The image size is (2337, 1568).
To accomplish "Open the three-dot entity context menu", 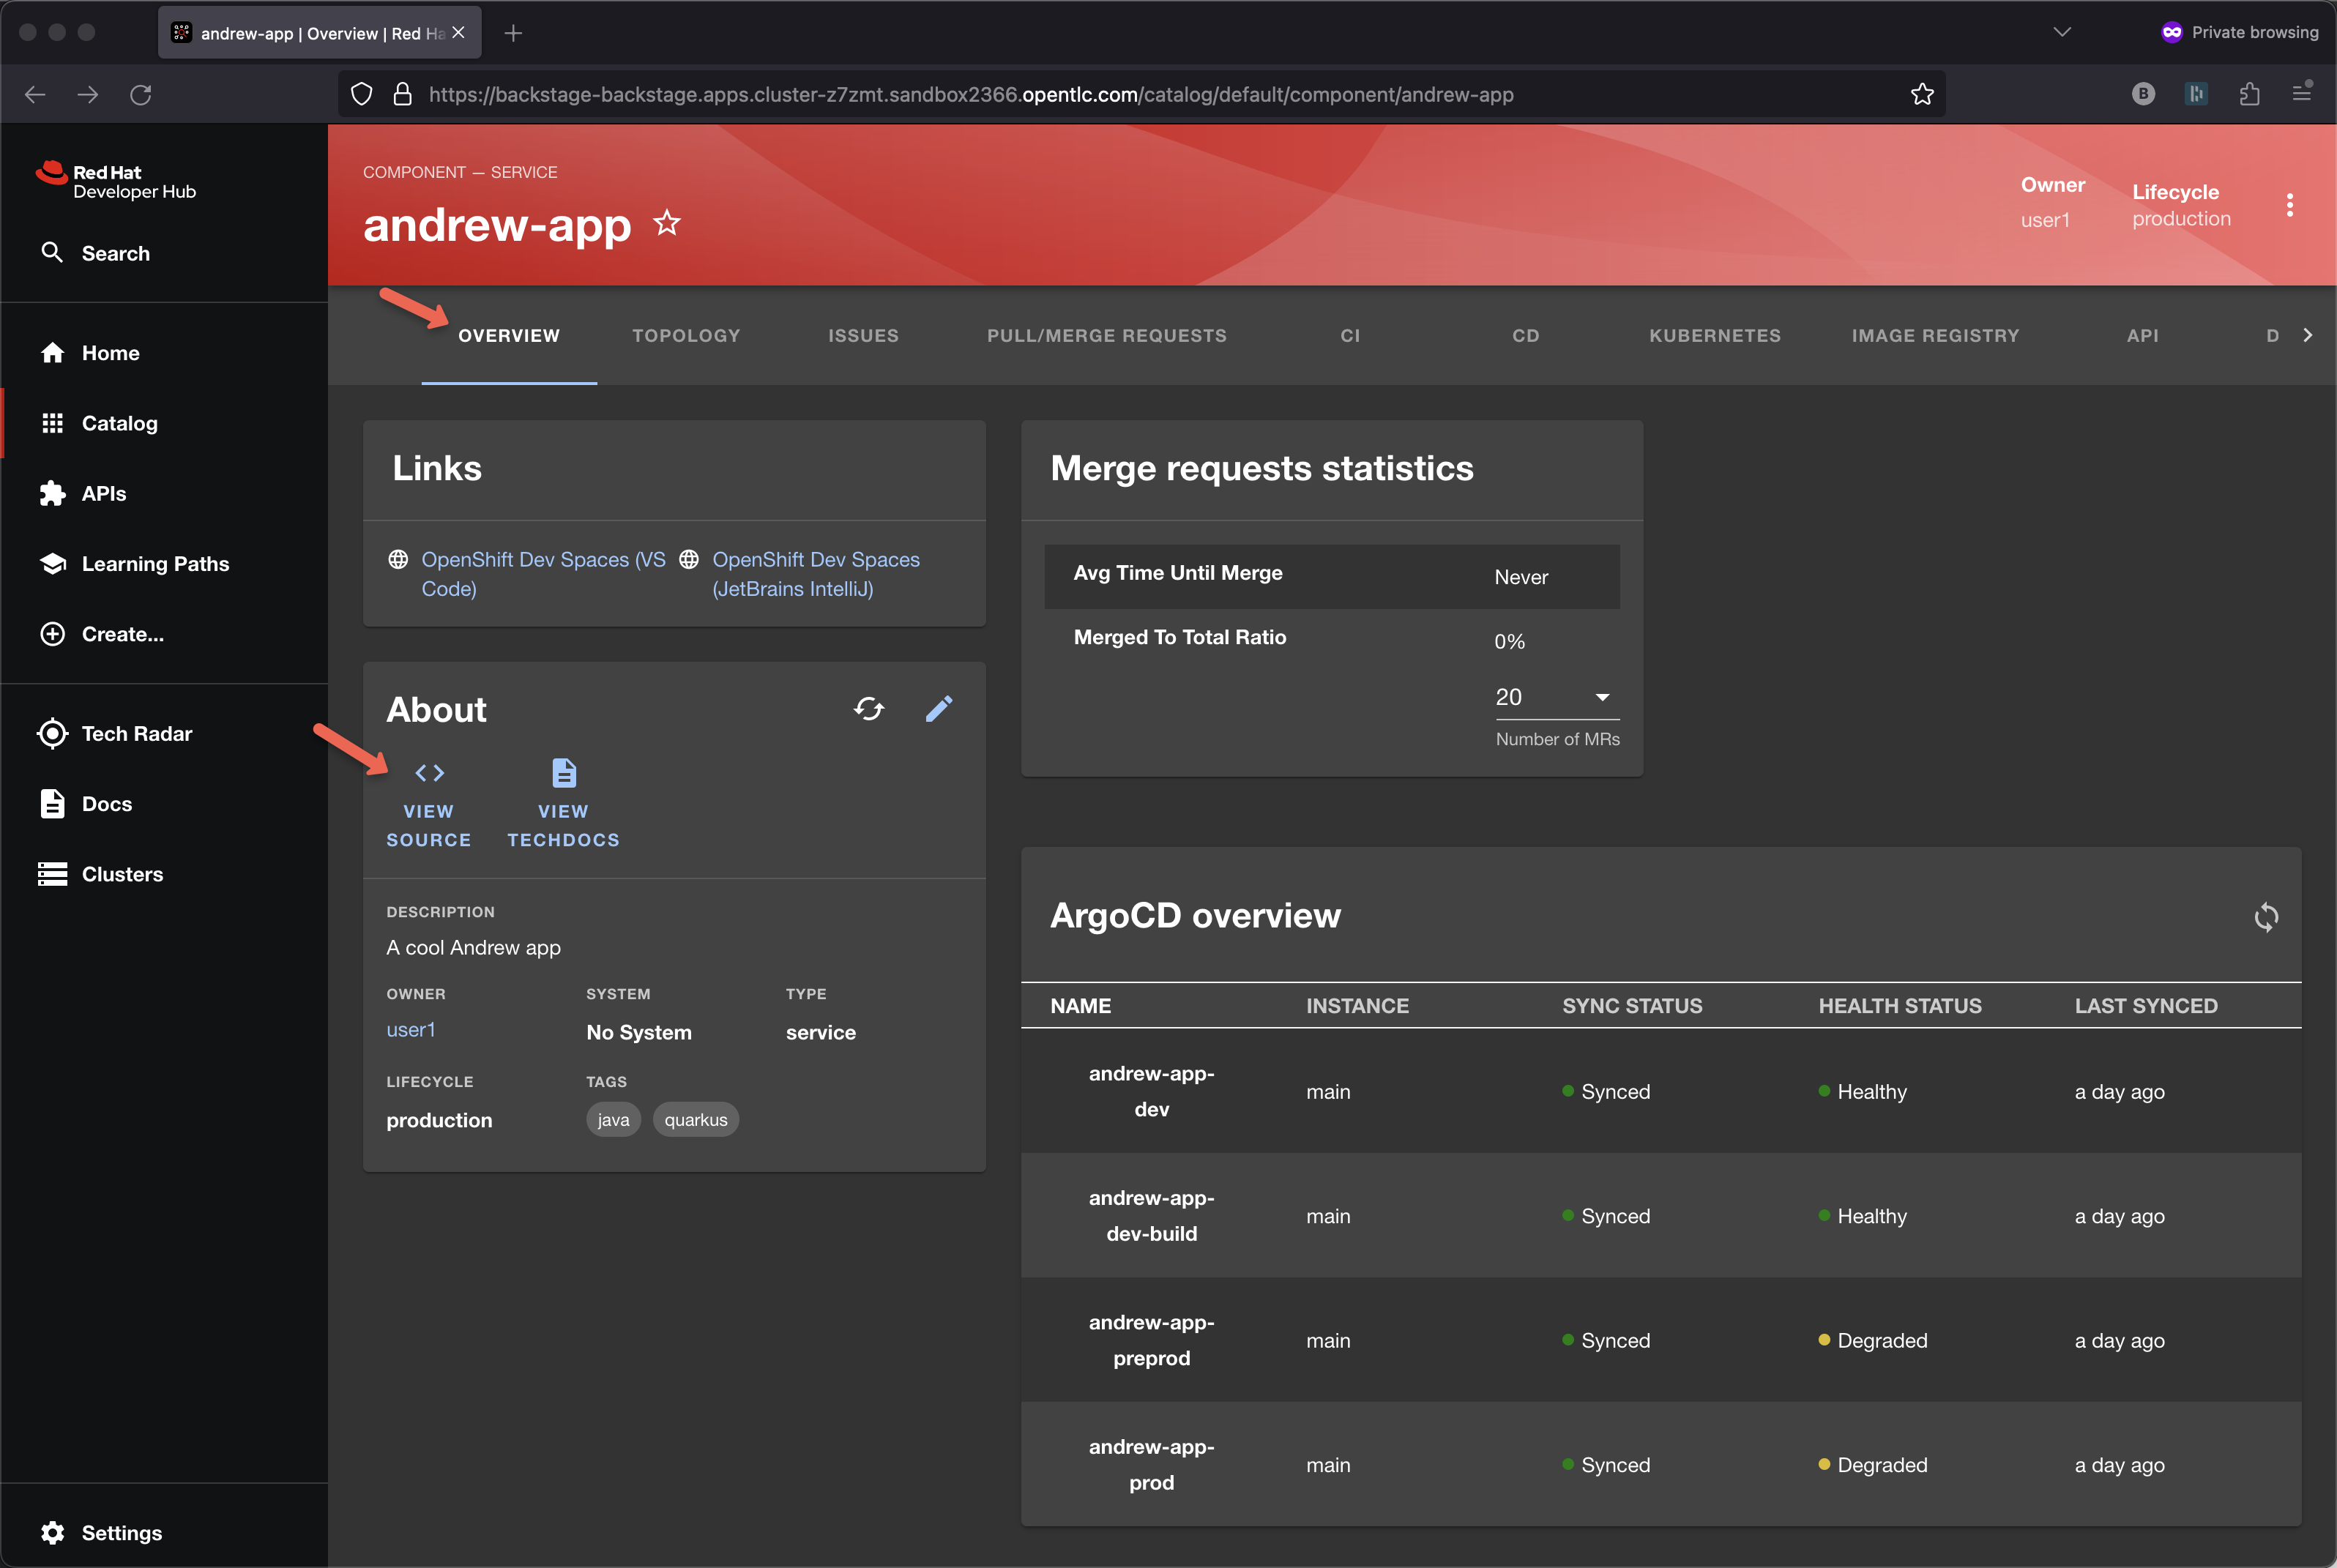I will click(x=2290, y=205).
